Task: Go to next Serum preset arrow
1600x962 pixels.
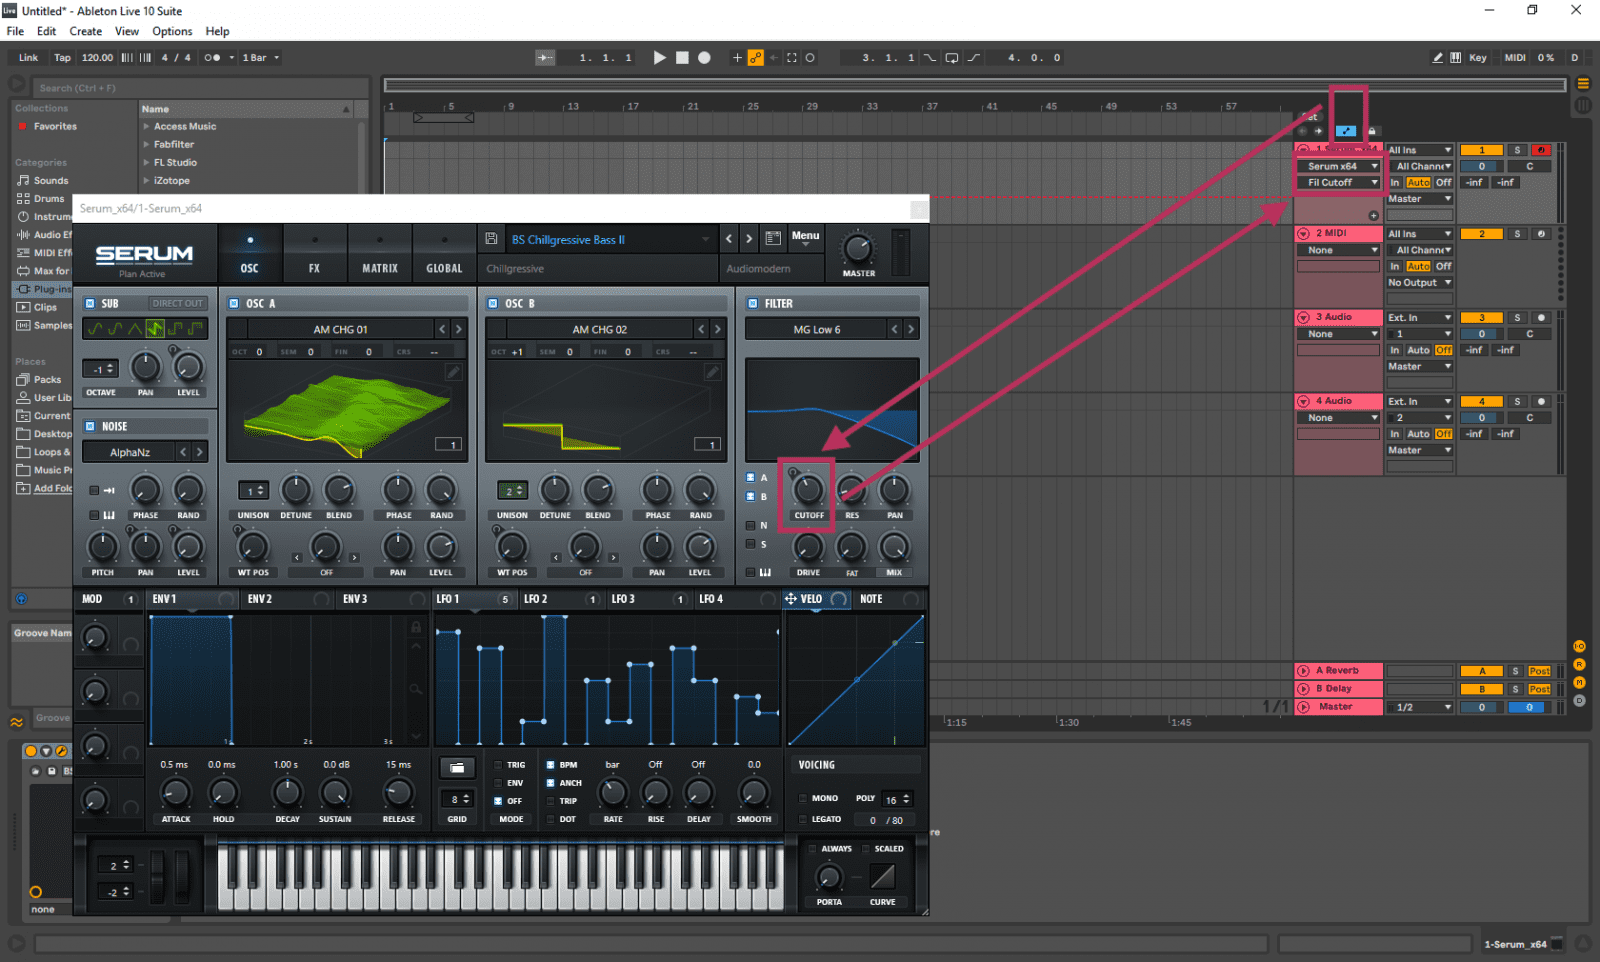Action: 749,239
